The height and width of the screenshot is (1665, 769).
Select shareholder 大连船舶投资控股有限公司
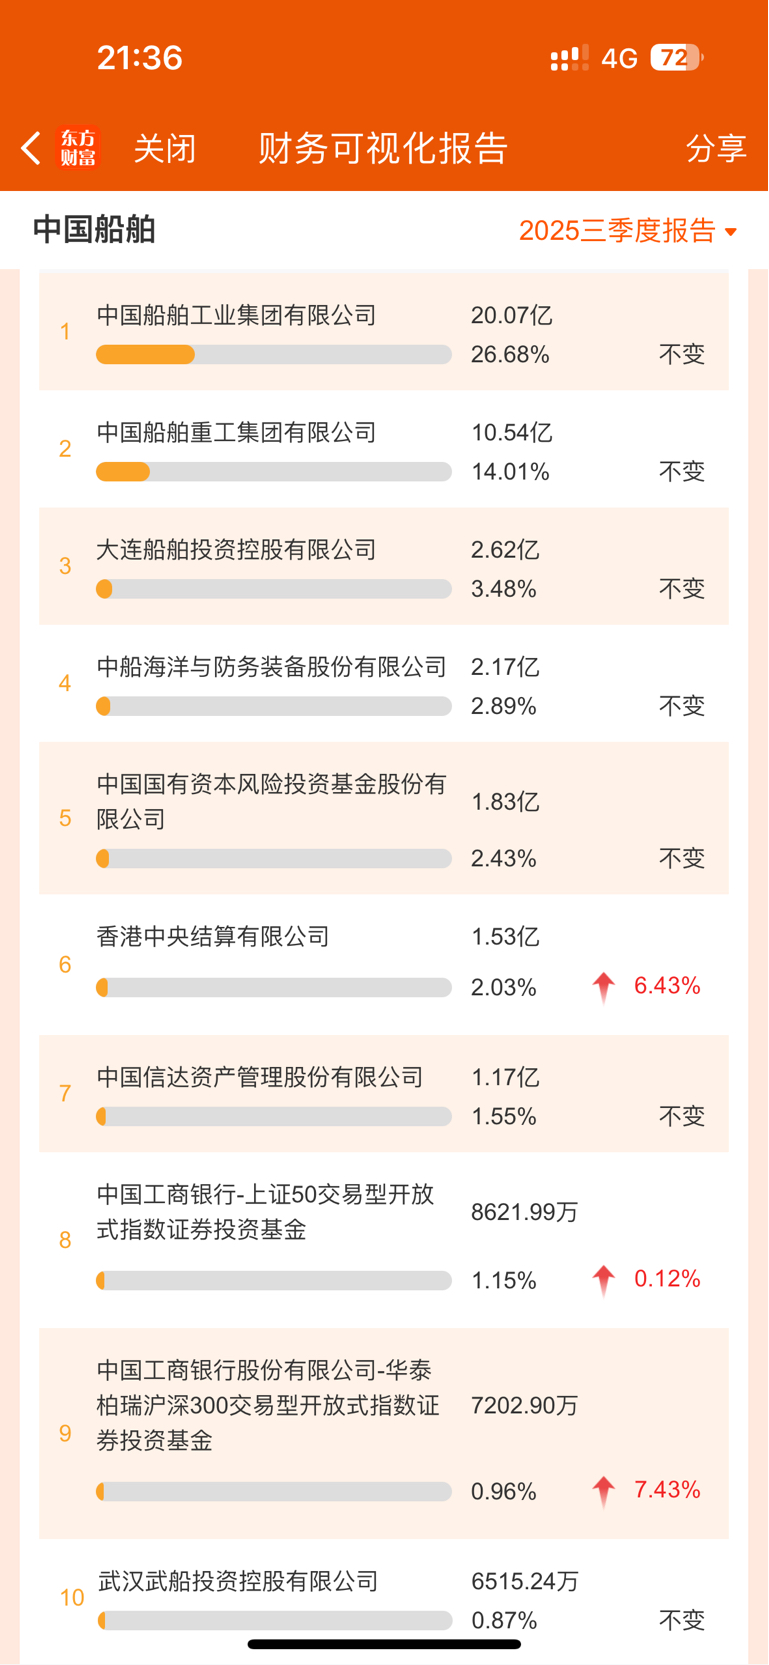tap(236, 550)
